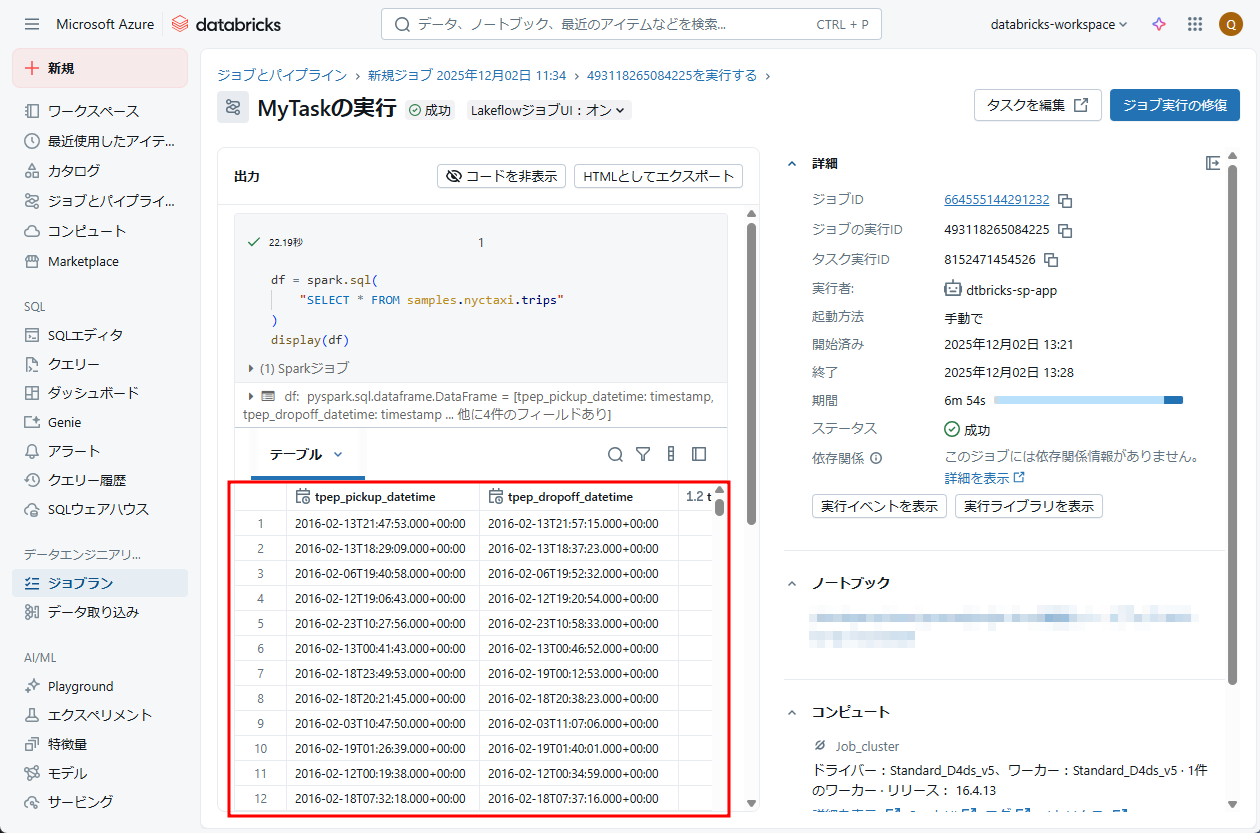Collapse the details side panel icon

(x=1213, y=163)
